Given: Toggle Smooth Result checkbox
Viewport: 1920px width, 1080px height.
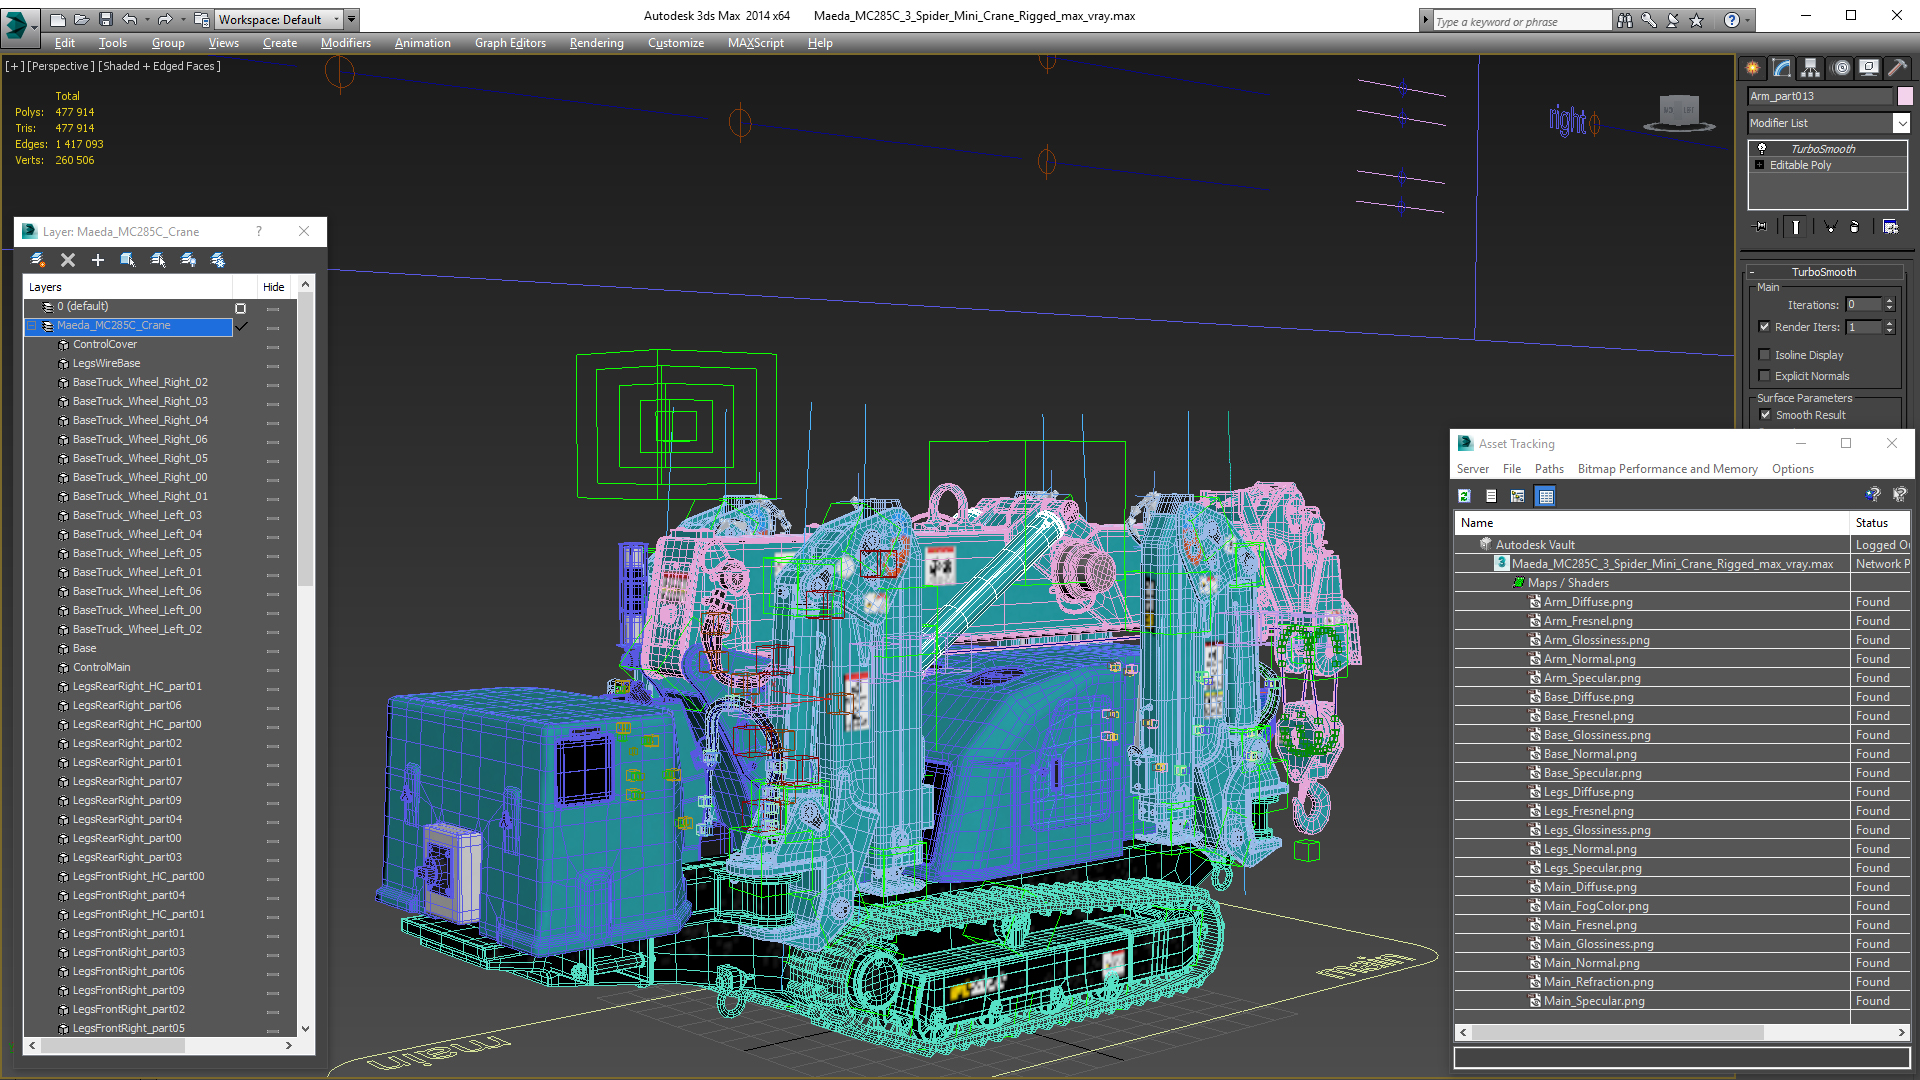Looking at the screenshot, I should point(1765,415).
